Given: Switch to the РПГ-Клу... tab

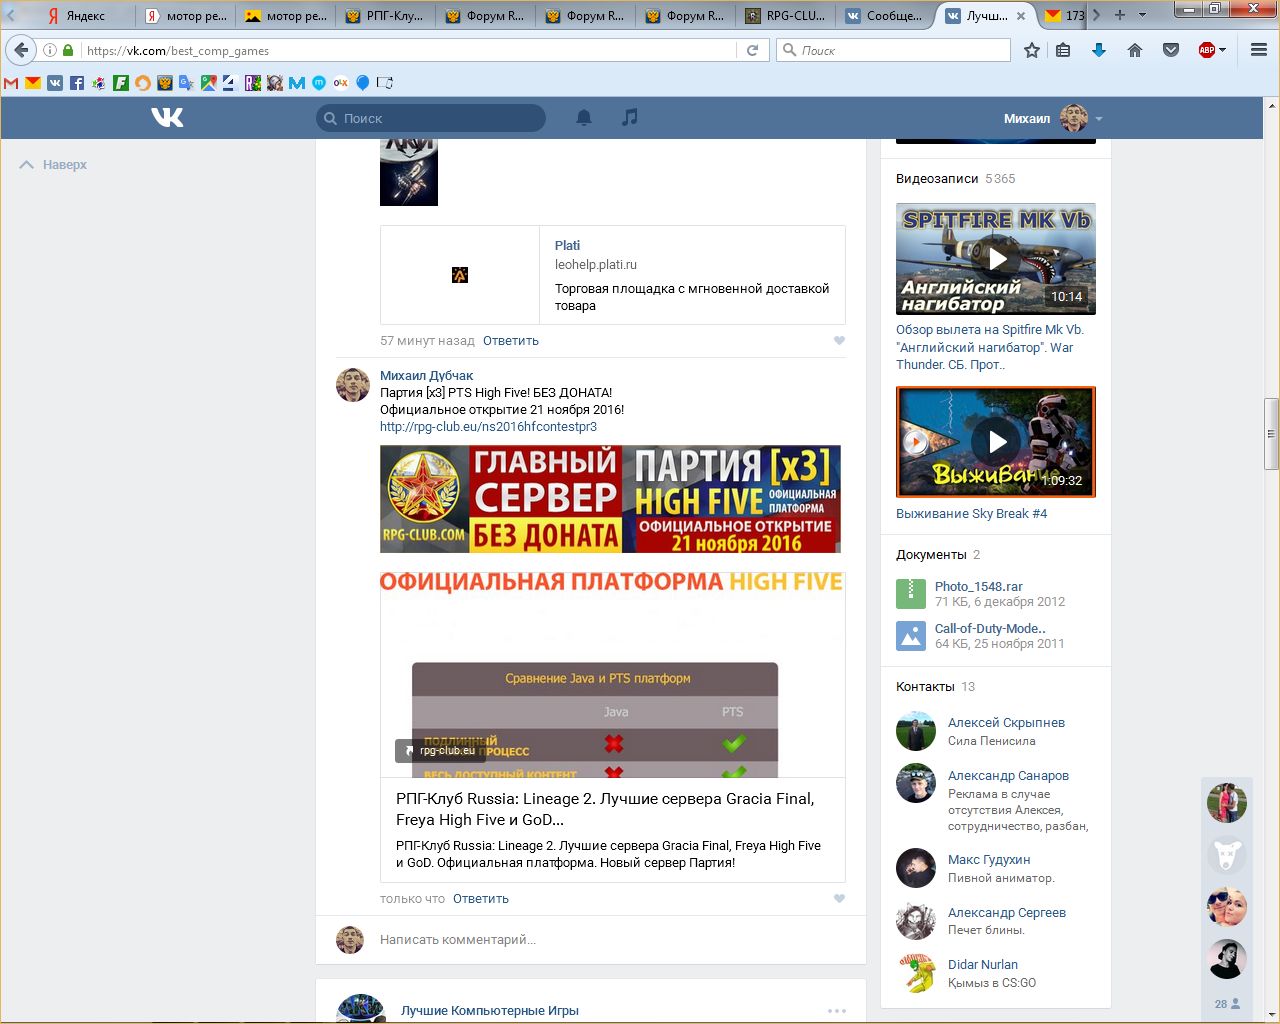Looking at the screenshot, I should tap(385, 15).
